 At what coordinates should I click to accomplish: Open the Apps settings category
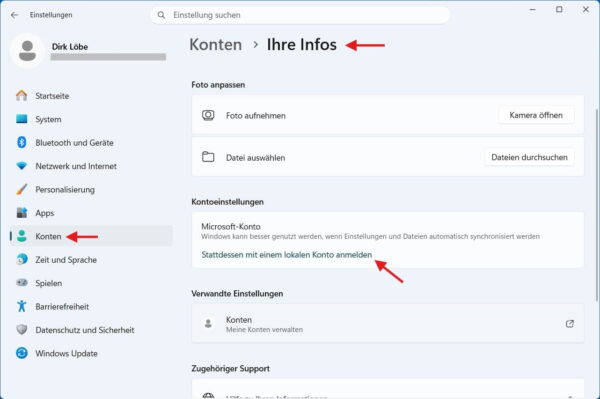click(x=91, y=212)
